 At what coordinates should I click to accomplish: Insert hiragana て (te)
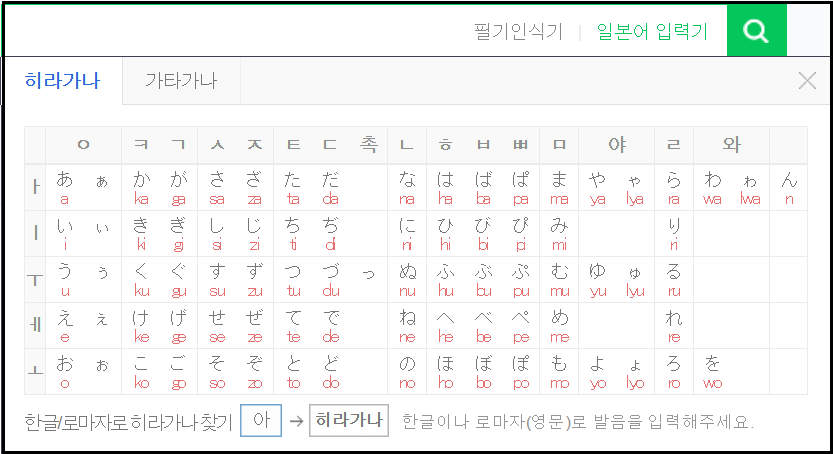(x=293, y=326)
